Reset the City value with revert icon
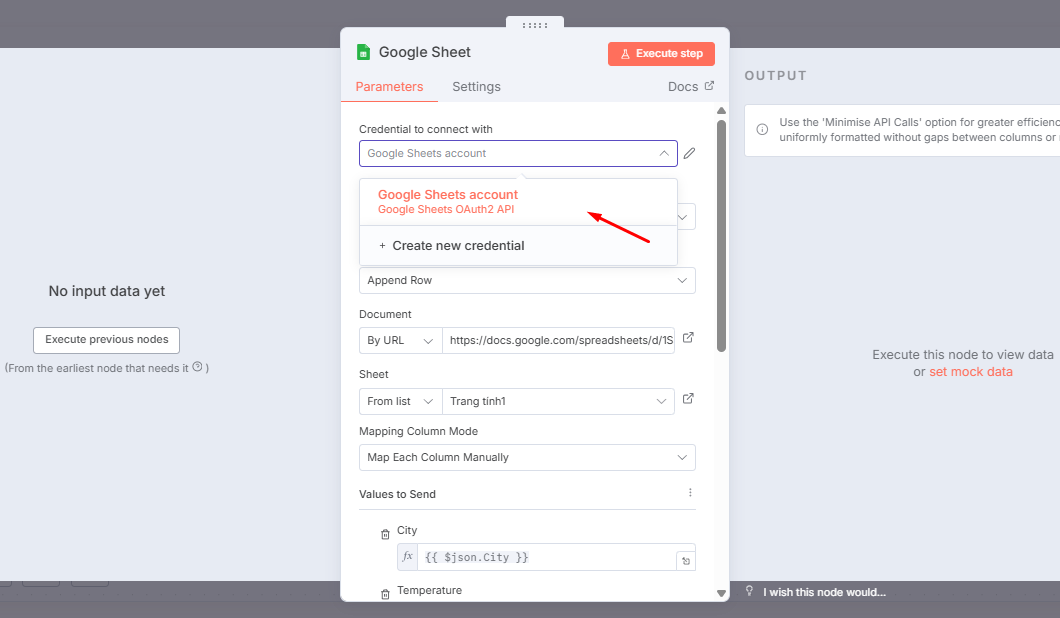Screen dimensions: 1060x618 pyautogui.click(x=686, y=561)
